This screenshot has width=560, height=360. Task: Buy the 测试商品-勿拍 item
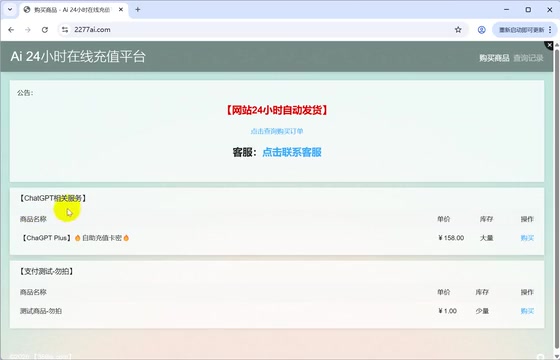click(527, 311)
